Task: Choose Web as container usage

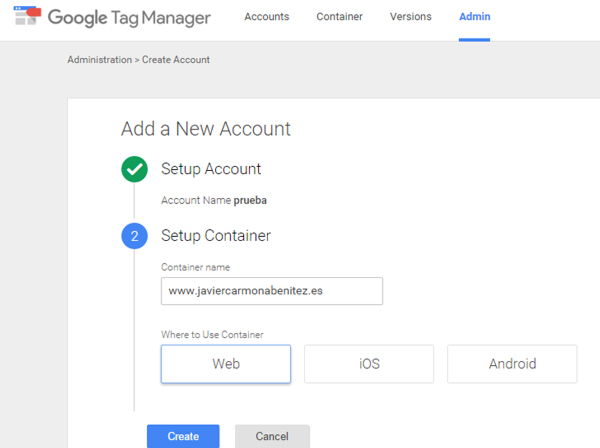Action: click(x=226, y=364)
